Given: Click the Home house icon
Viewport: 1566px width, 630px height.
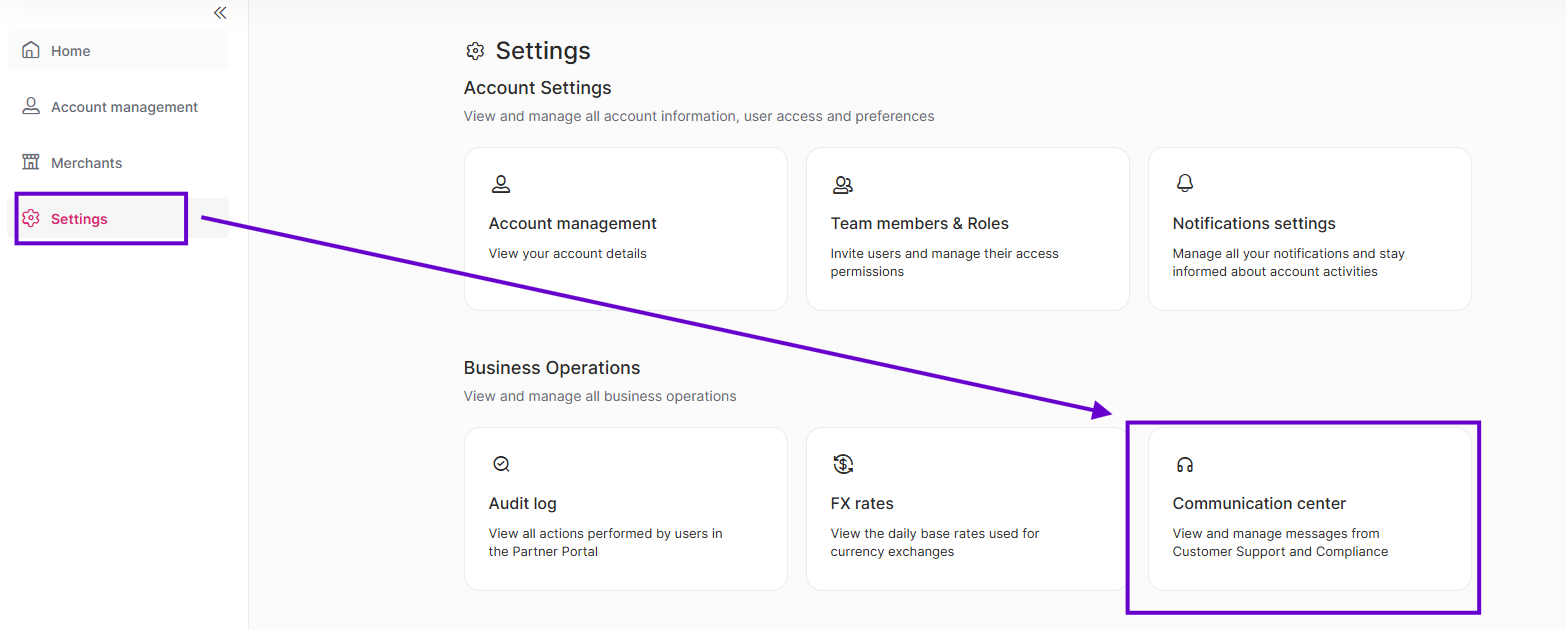Looking at the screenshot, I should [31, 50].
